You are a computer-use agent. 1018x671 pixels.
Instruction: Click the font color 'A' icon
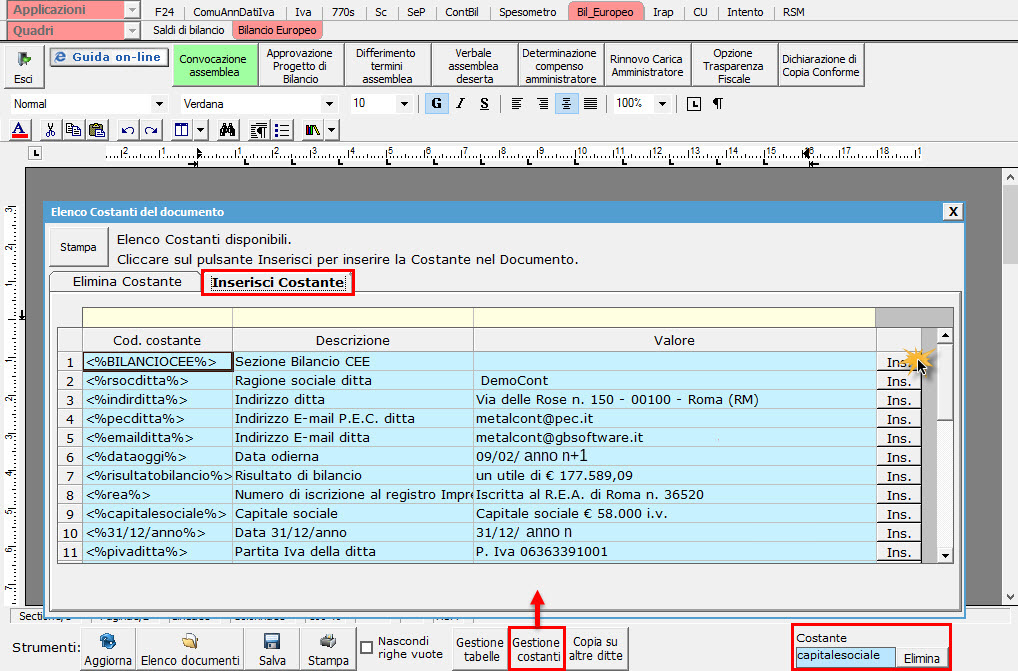(x=20, y=130)
